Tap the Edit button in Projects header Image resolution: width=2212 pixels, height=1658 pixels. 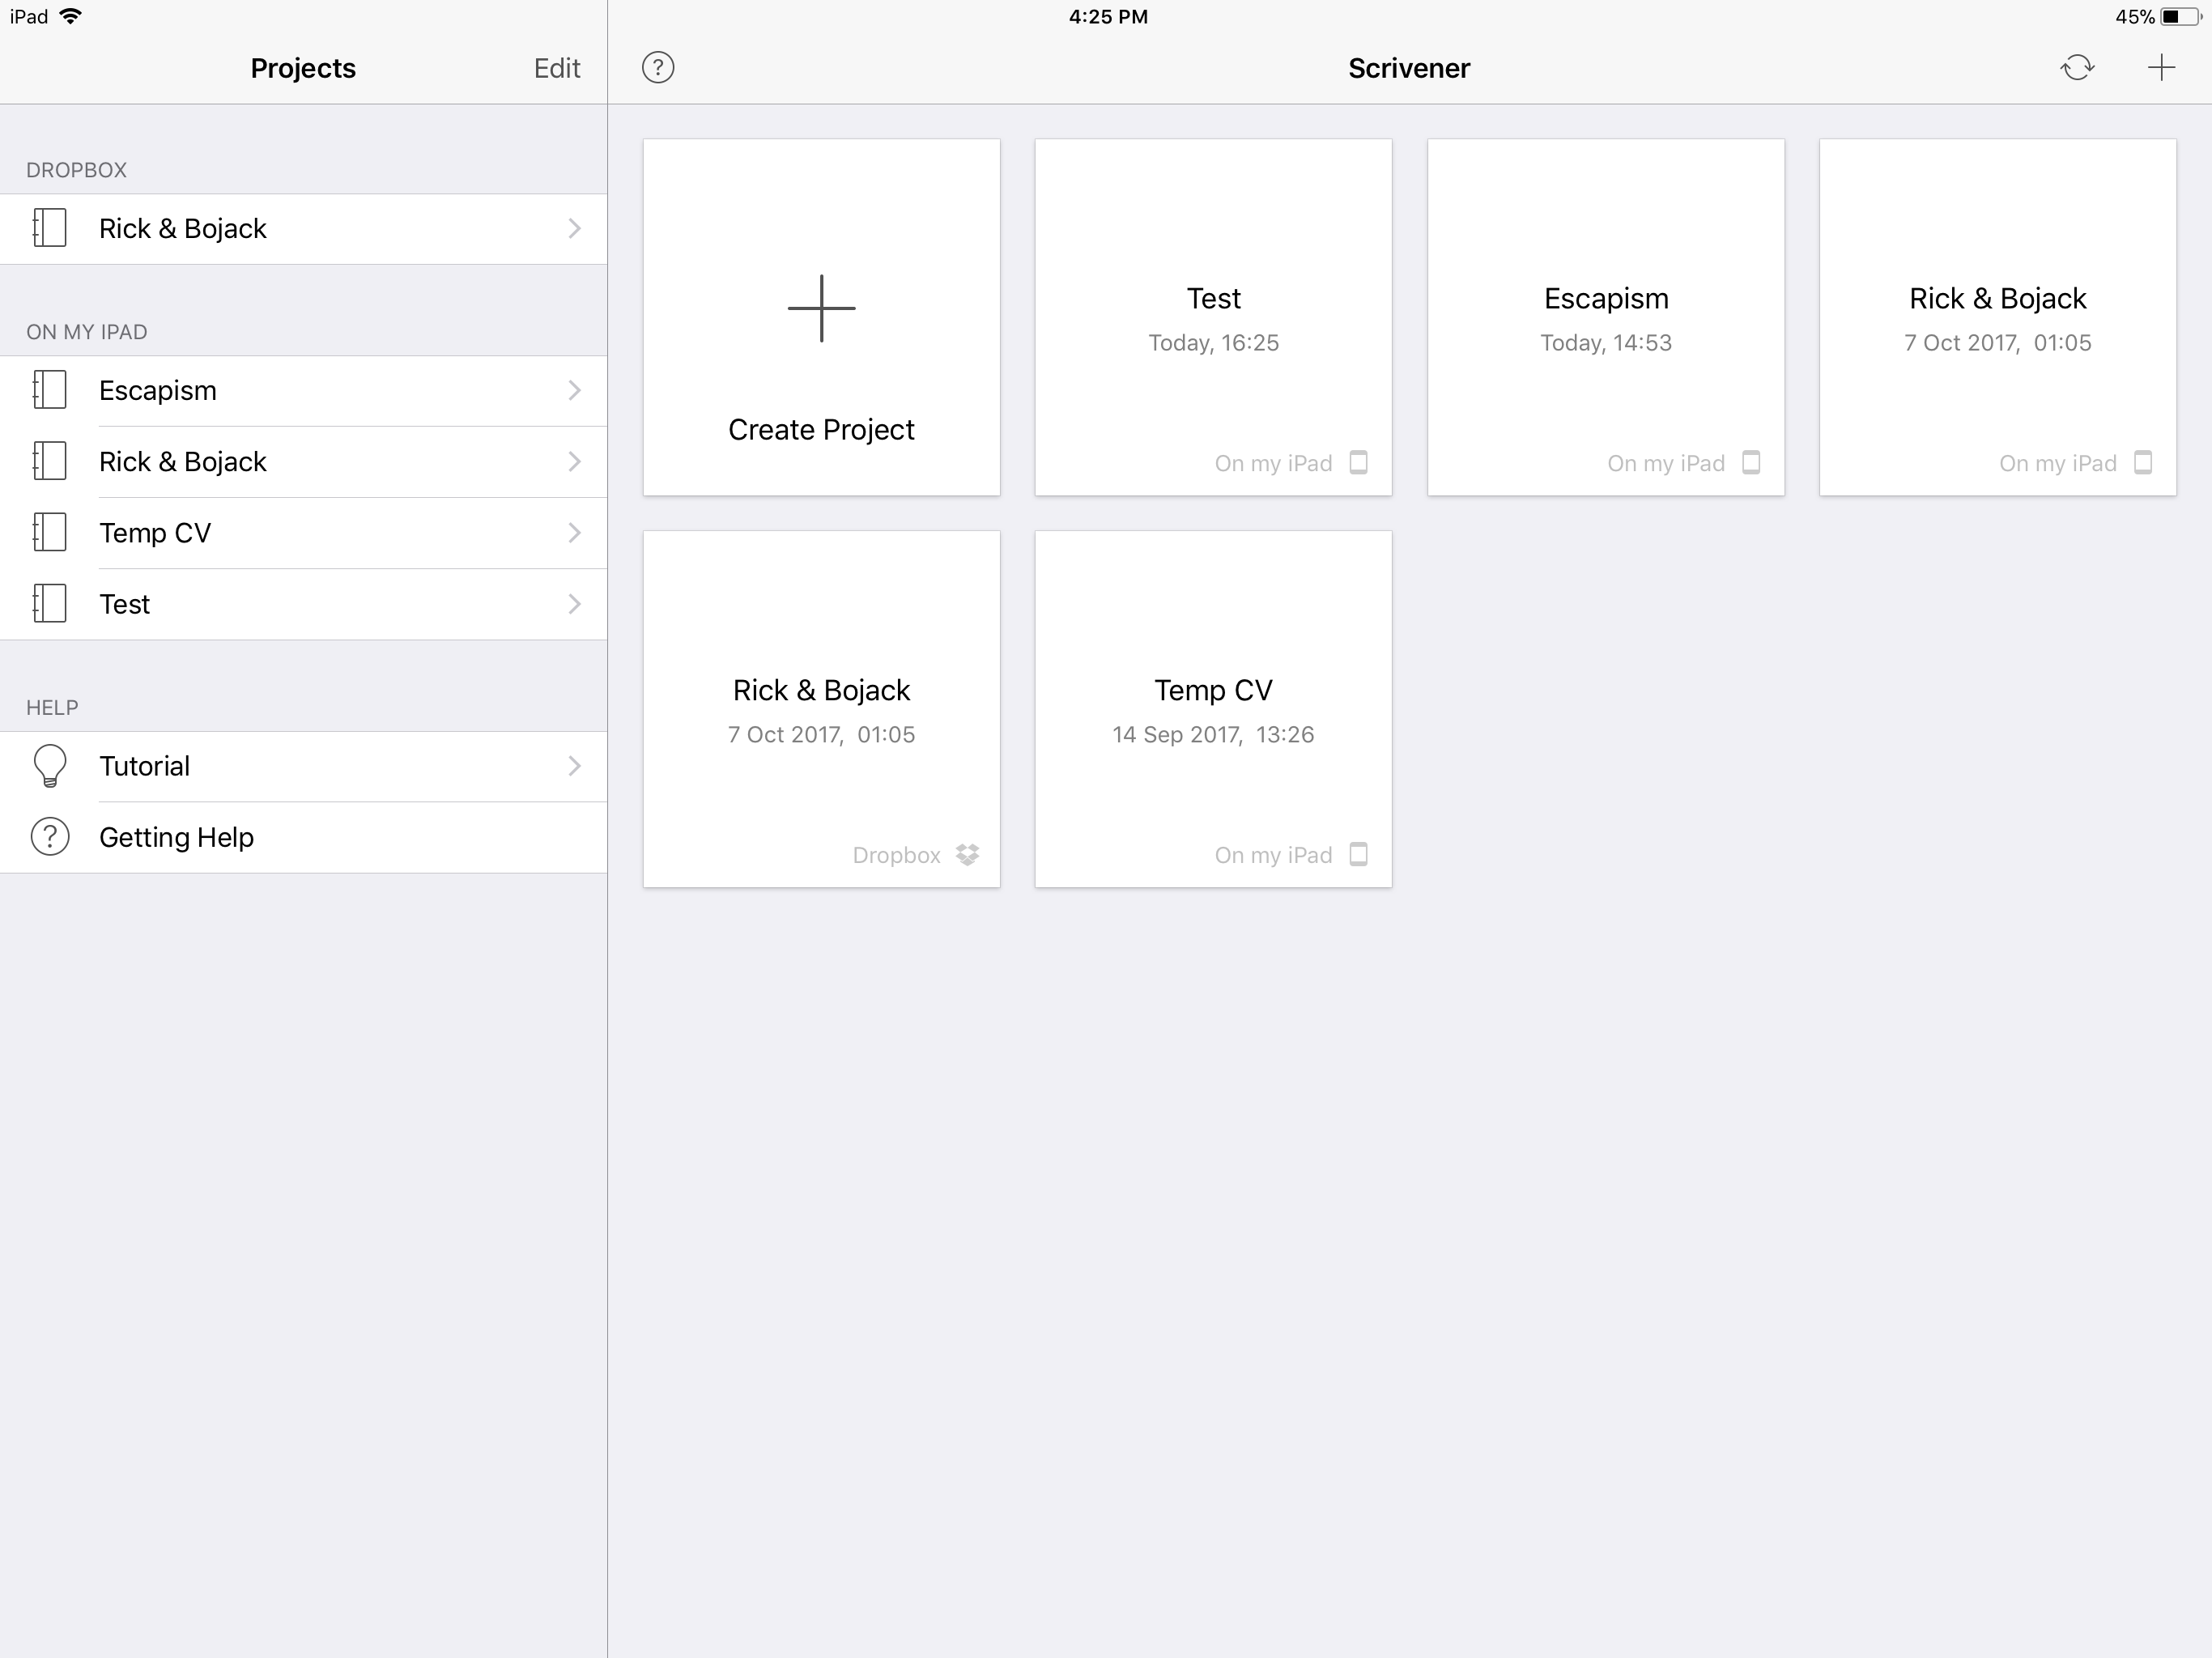(x=556, y=68)
